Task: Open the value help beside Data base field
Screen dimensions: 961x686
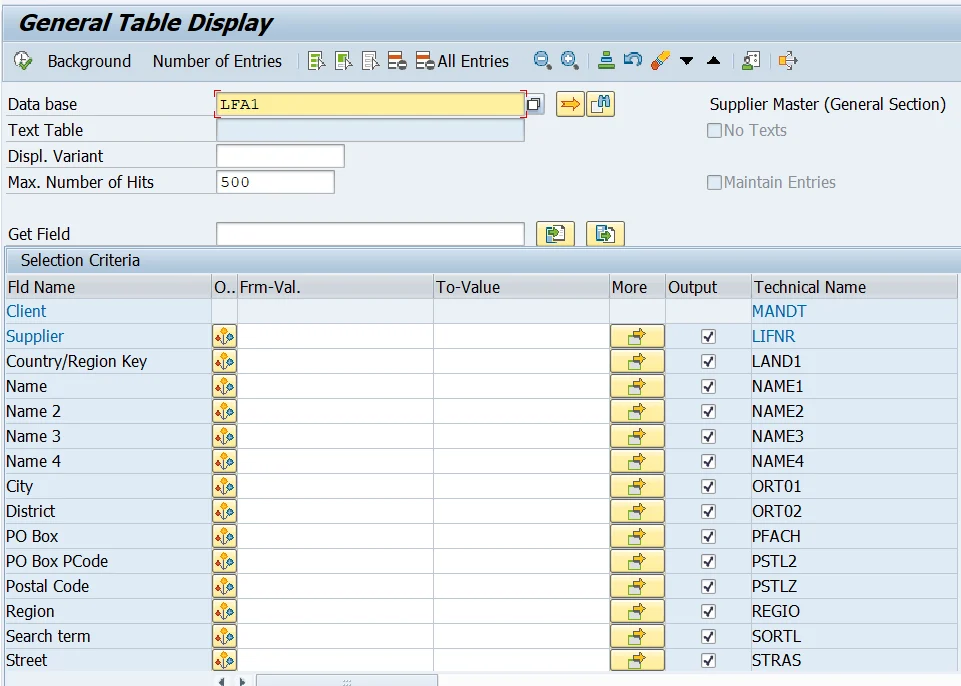Action: [x=534, y=104]
